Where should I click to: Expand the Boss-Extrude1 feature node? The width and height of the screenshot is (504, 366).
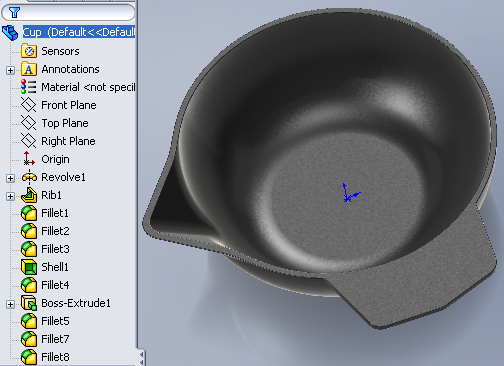(x=10, y=304)
